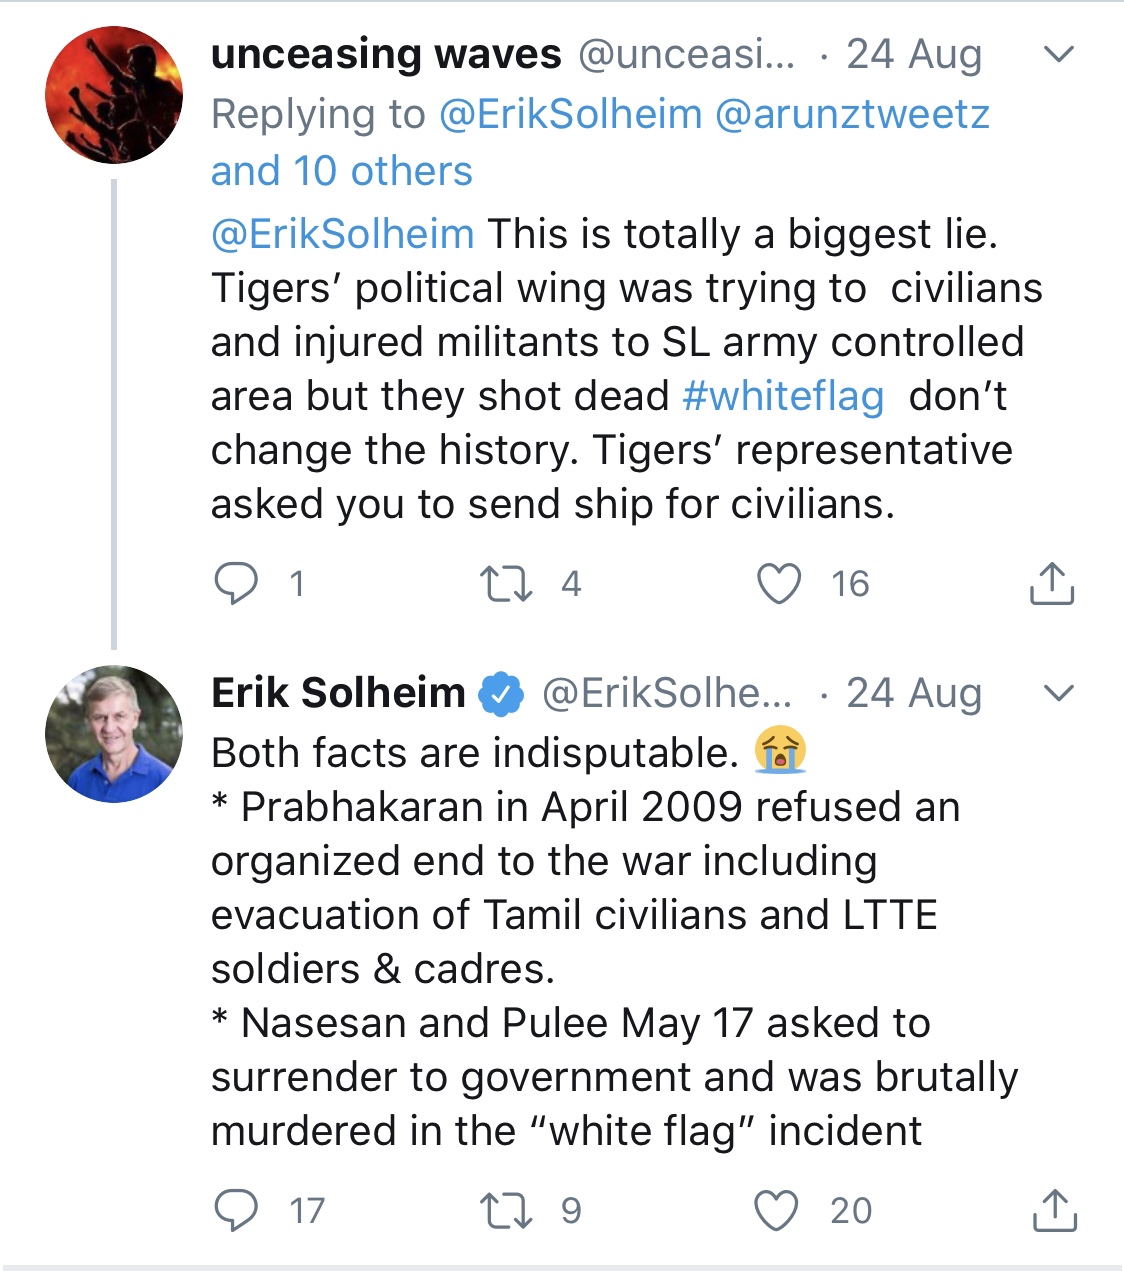Open more options for Erik Solheim tweet
The image size is (1124, 1271).
pyautogui.click(x=1058, y=692)
